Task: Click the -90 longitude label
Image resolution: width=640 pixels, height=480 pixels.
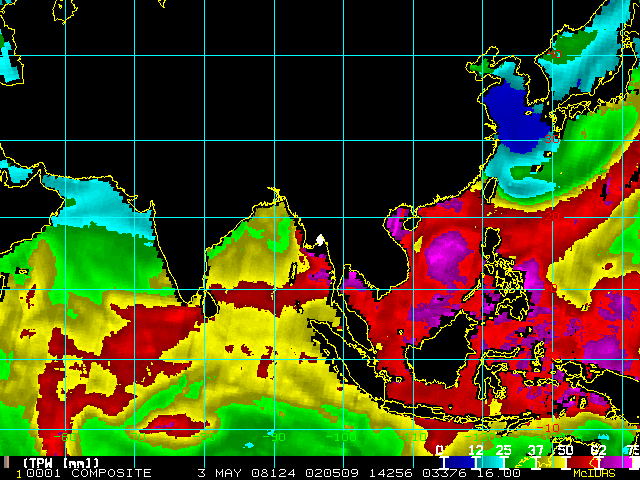Action: pos(274,437)
